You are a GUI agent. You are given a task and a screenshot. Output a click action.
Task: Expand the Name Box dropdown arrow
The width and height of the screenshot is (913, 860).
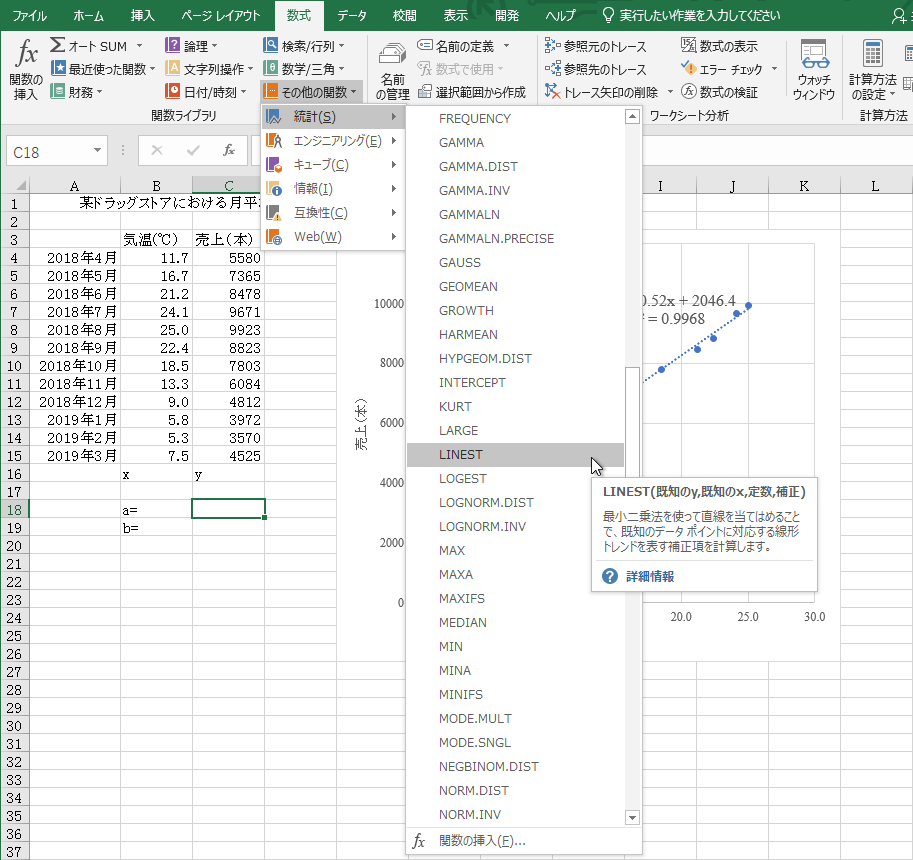(97, 151)
